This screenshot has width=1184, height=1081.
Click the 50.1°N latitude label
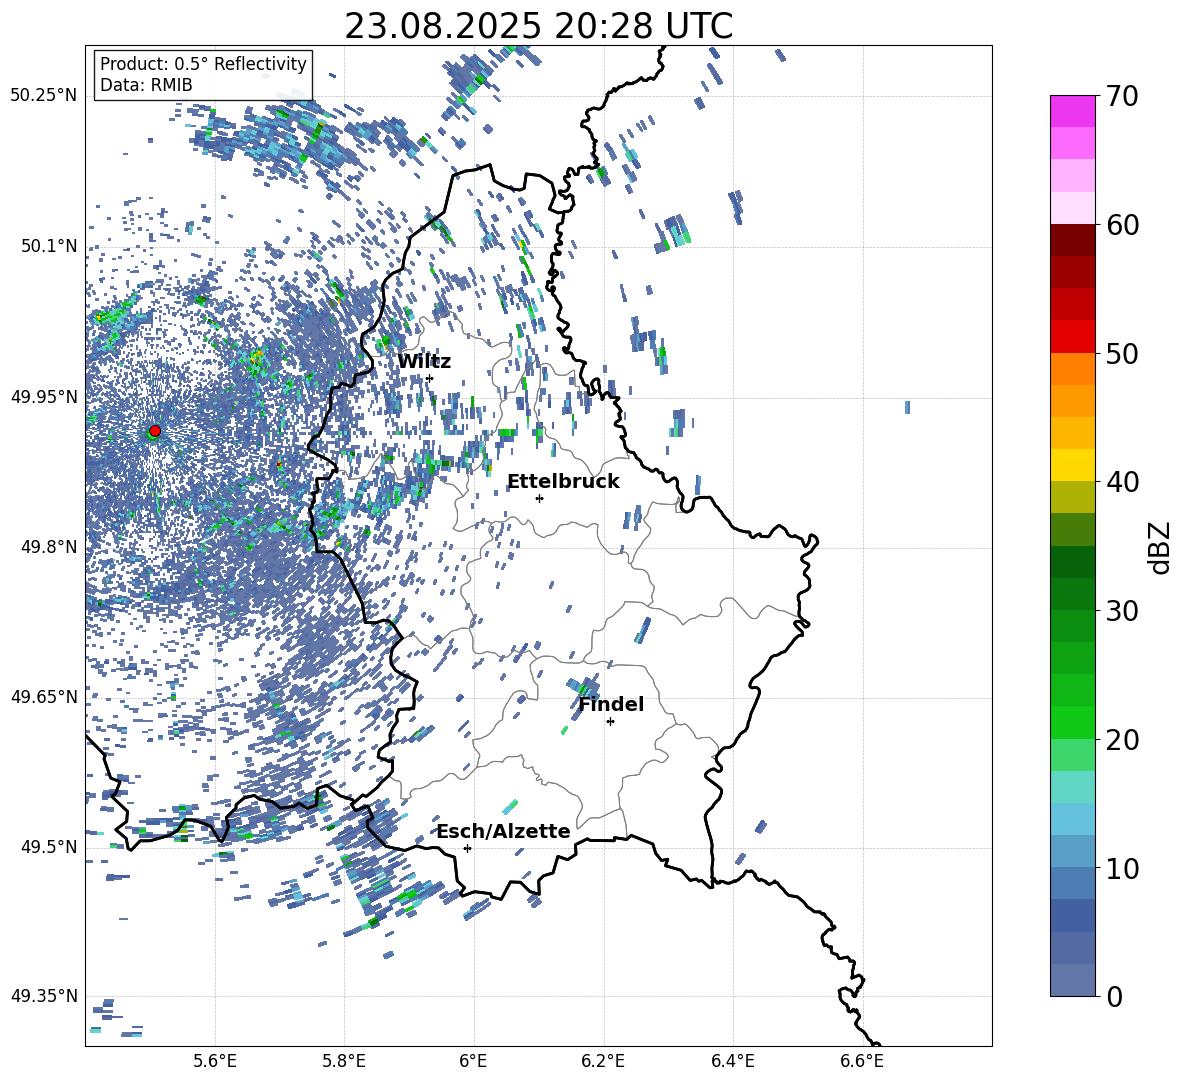coord(48,246)
